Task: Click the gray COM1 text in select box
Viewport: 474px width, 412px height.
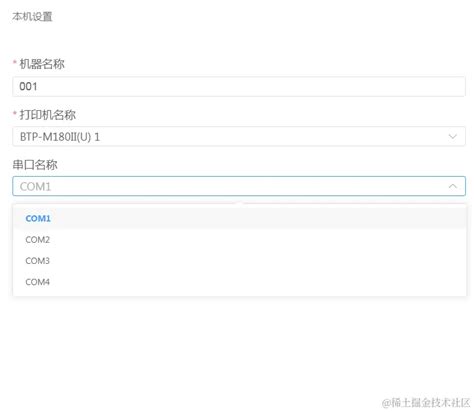Action: coord(35,186)
